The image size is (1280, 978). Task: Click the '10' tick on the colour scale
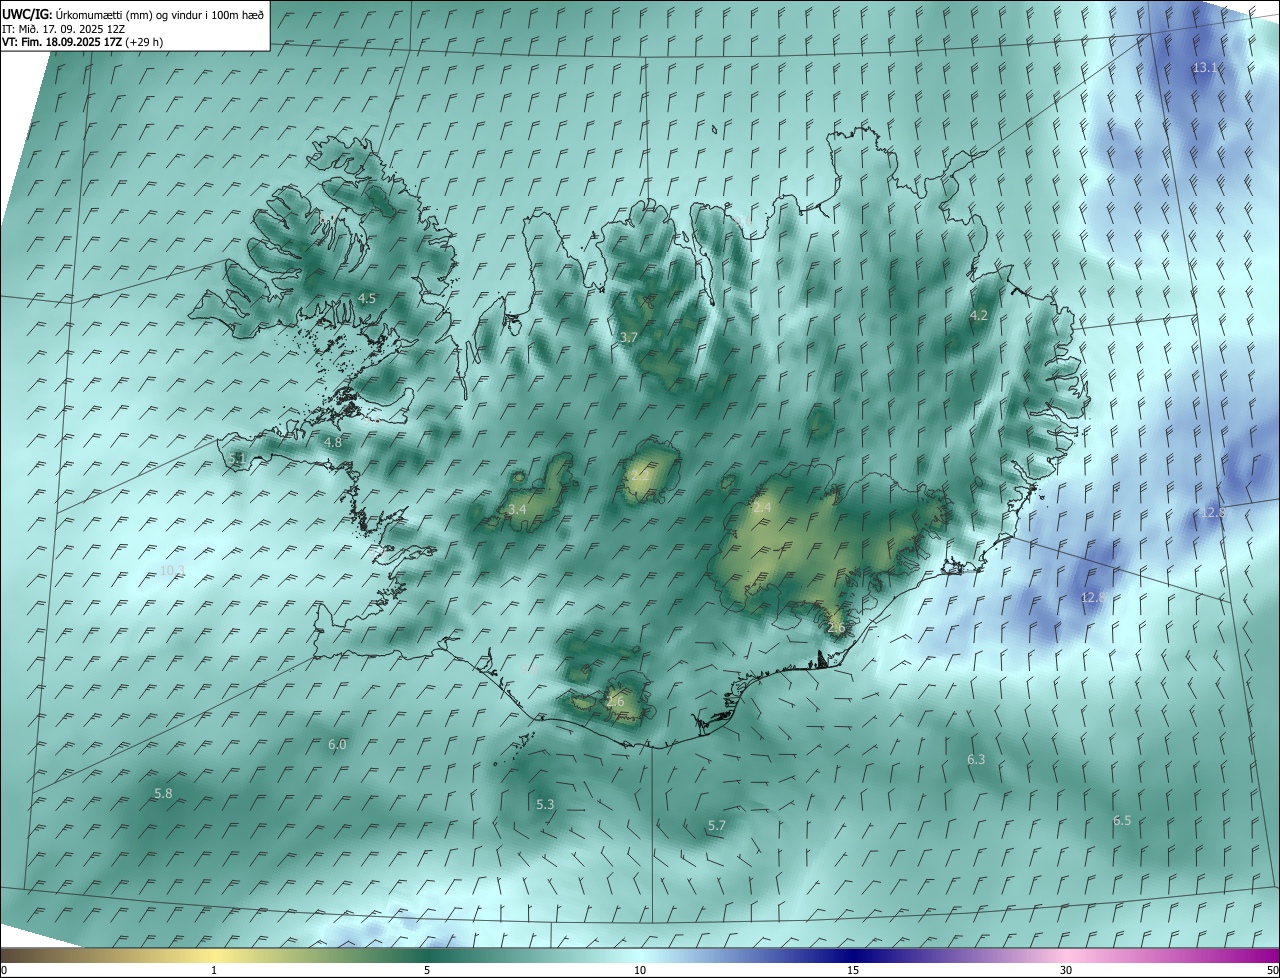coord(640,970)
